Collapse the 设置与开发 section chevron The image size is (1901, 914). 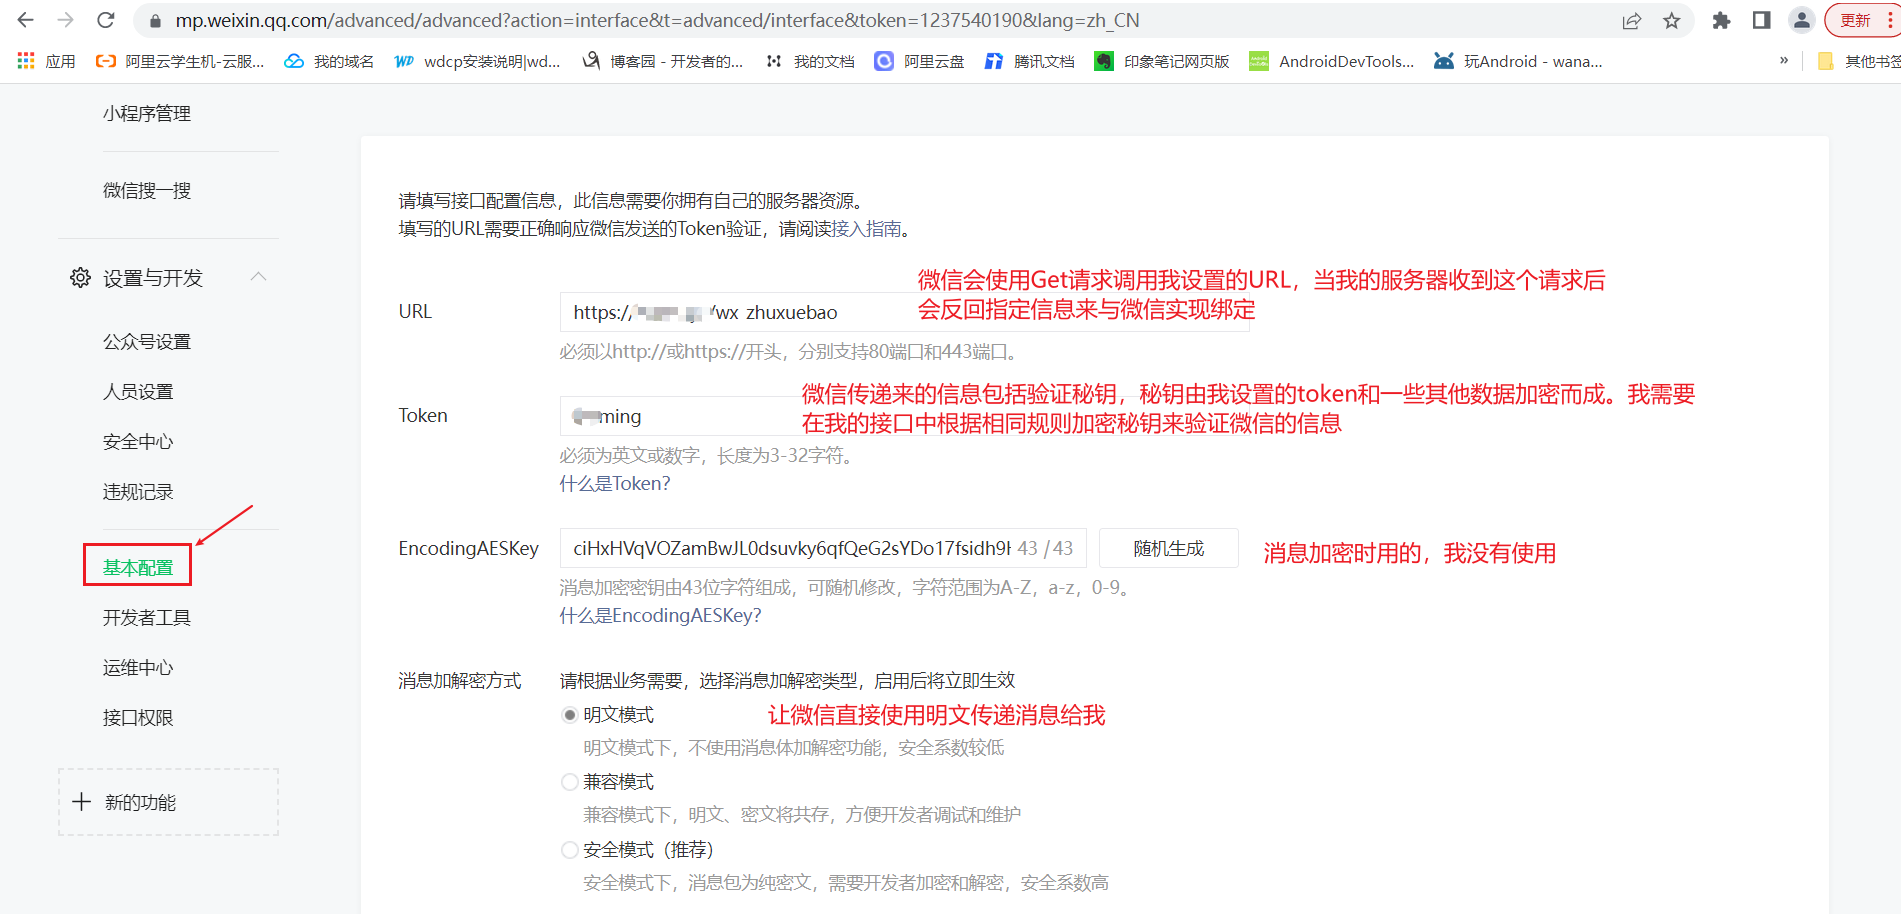259,276
